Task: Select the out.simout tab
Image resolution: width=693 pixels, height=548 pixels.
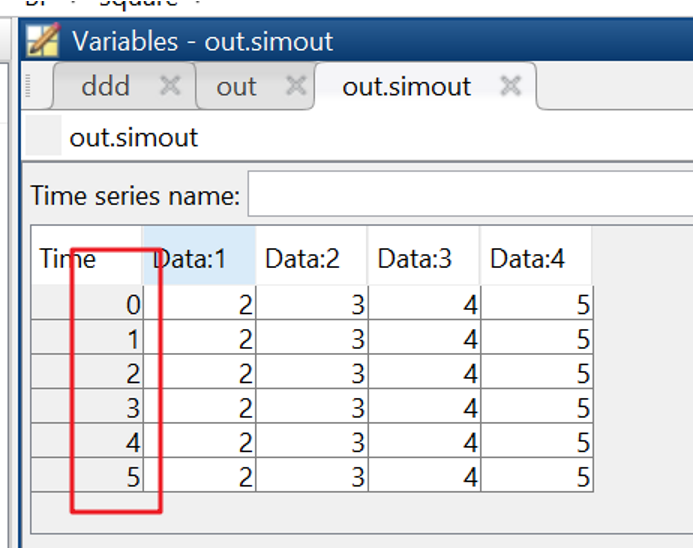Action: point(406,87)
